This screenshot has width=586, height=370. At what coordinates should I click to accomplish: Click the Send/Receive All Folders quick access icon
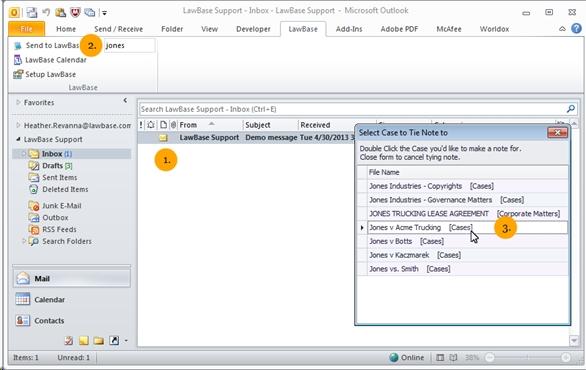tap(32, 12)
